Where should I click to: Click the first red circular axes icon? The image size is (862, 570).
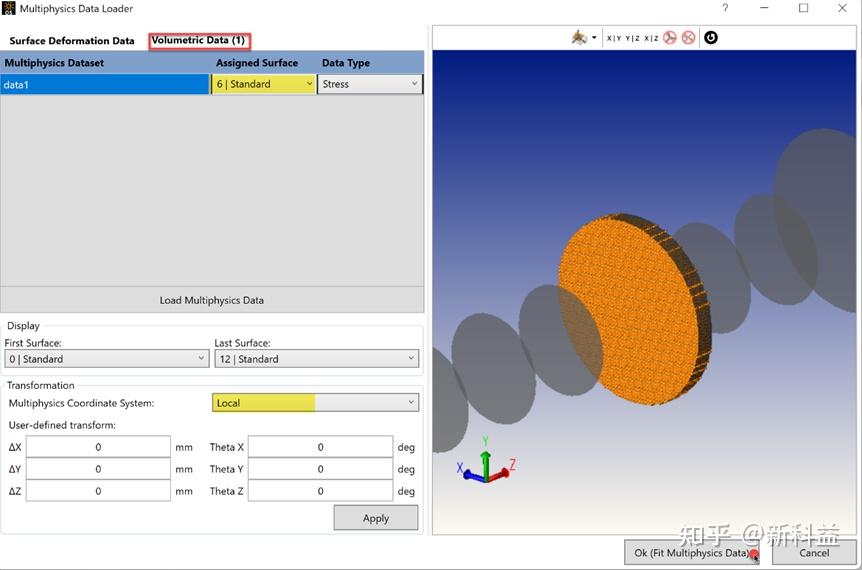click(670, 38)
